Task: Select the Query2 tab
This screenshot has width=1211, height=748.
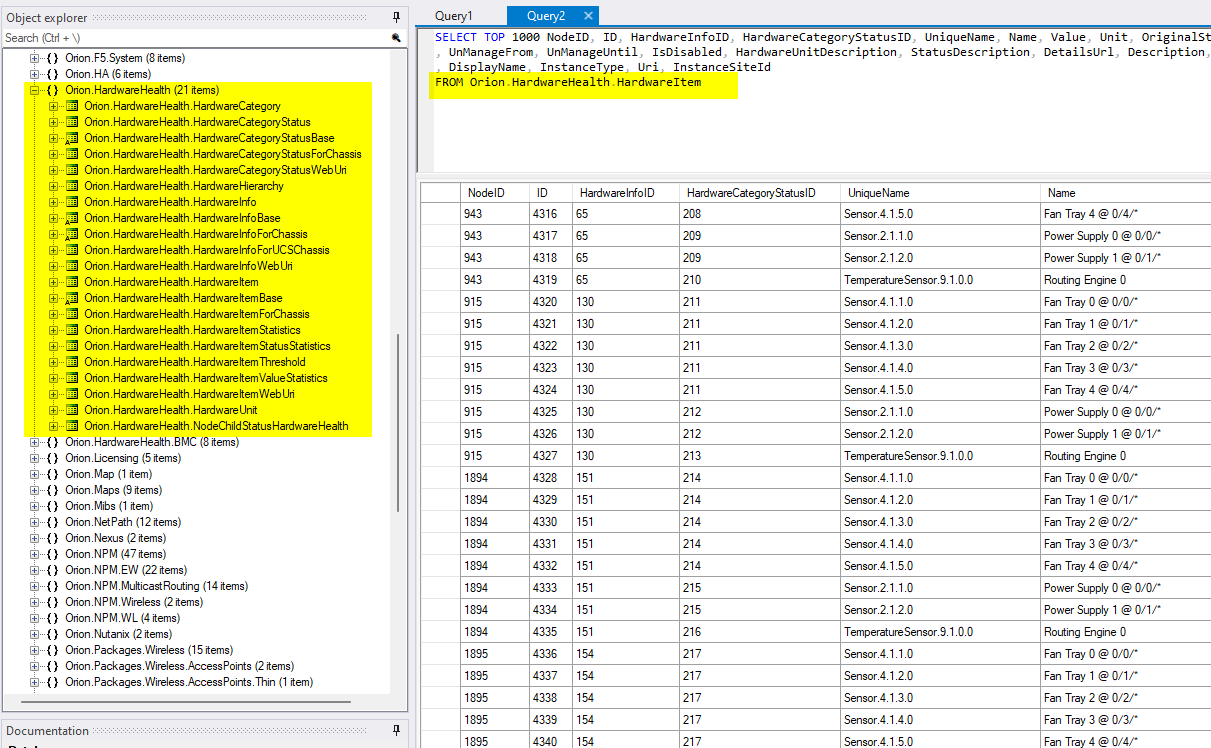Action: 546,16
